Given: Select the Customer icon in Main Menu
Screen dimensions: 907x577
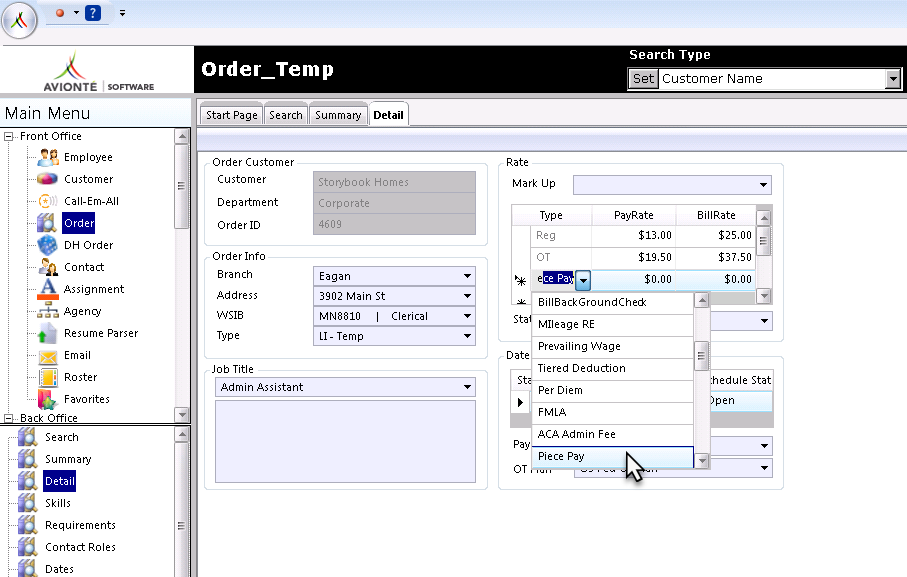Looking at the screenshot, I should tap(47, 179).
